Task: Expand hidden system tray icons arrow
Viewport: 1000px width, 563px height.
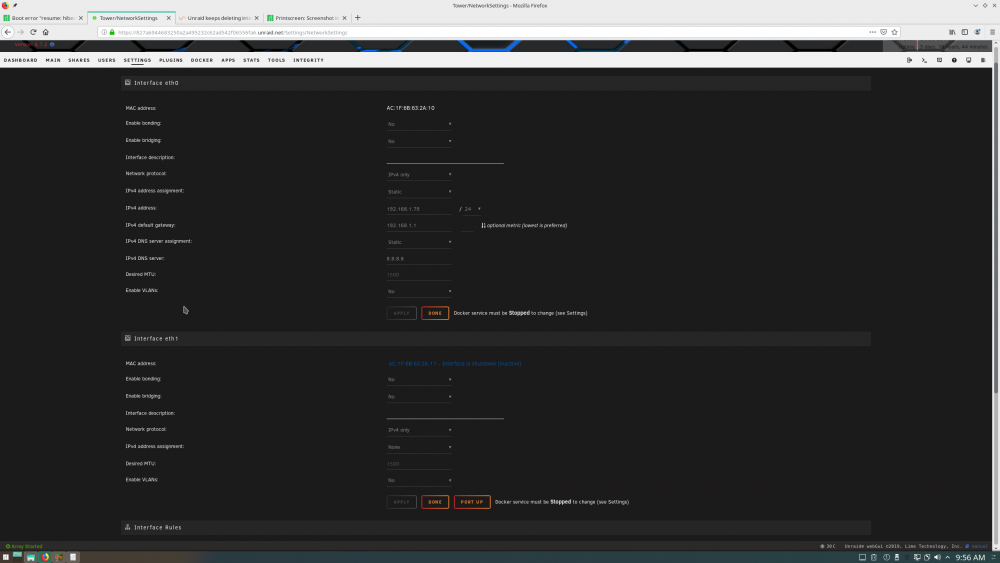Action: coord(948,557)
